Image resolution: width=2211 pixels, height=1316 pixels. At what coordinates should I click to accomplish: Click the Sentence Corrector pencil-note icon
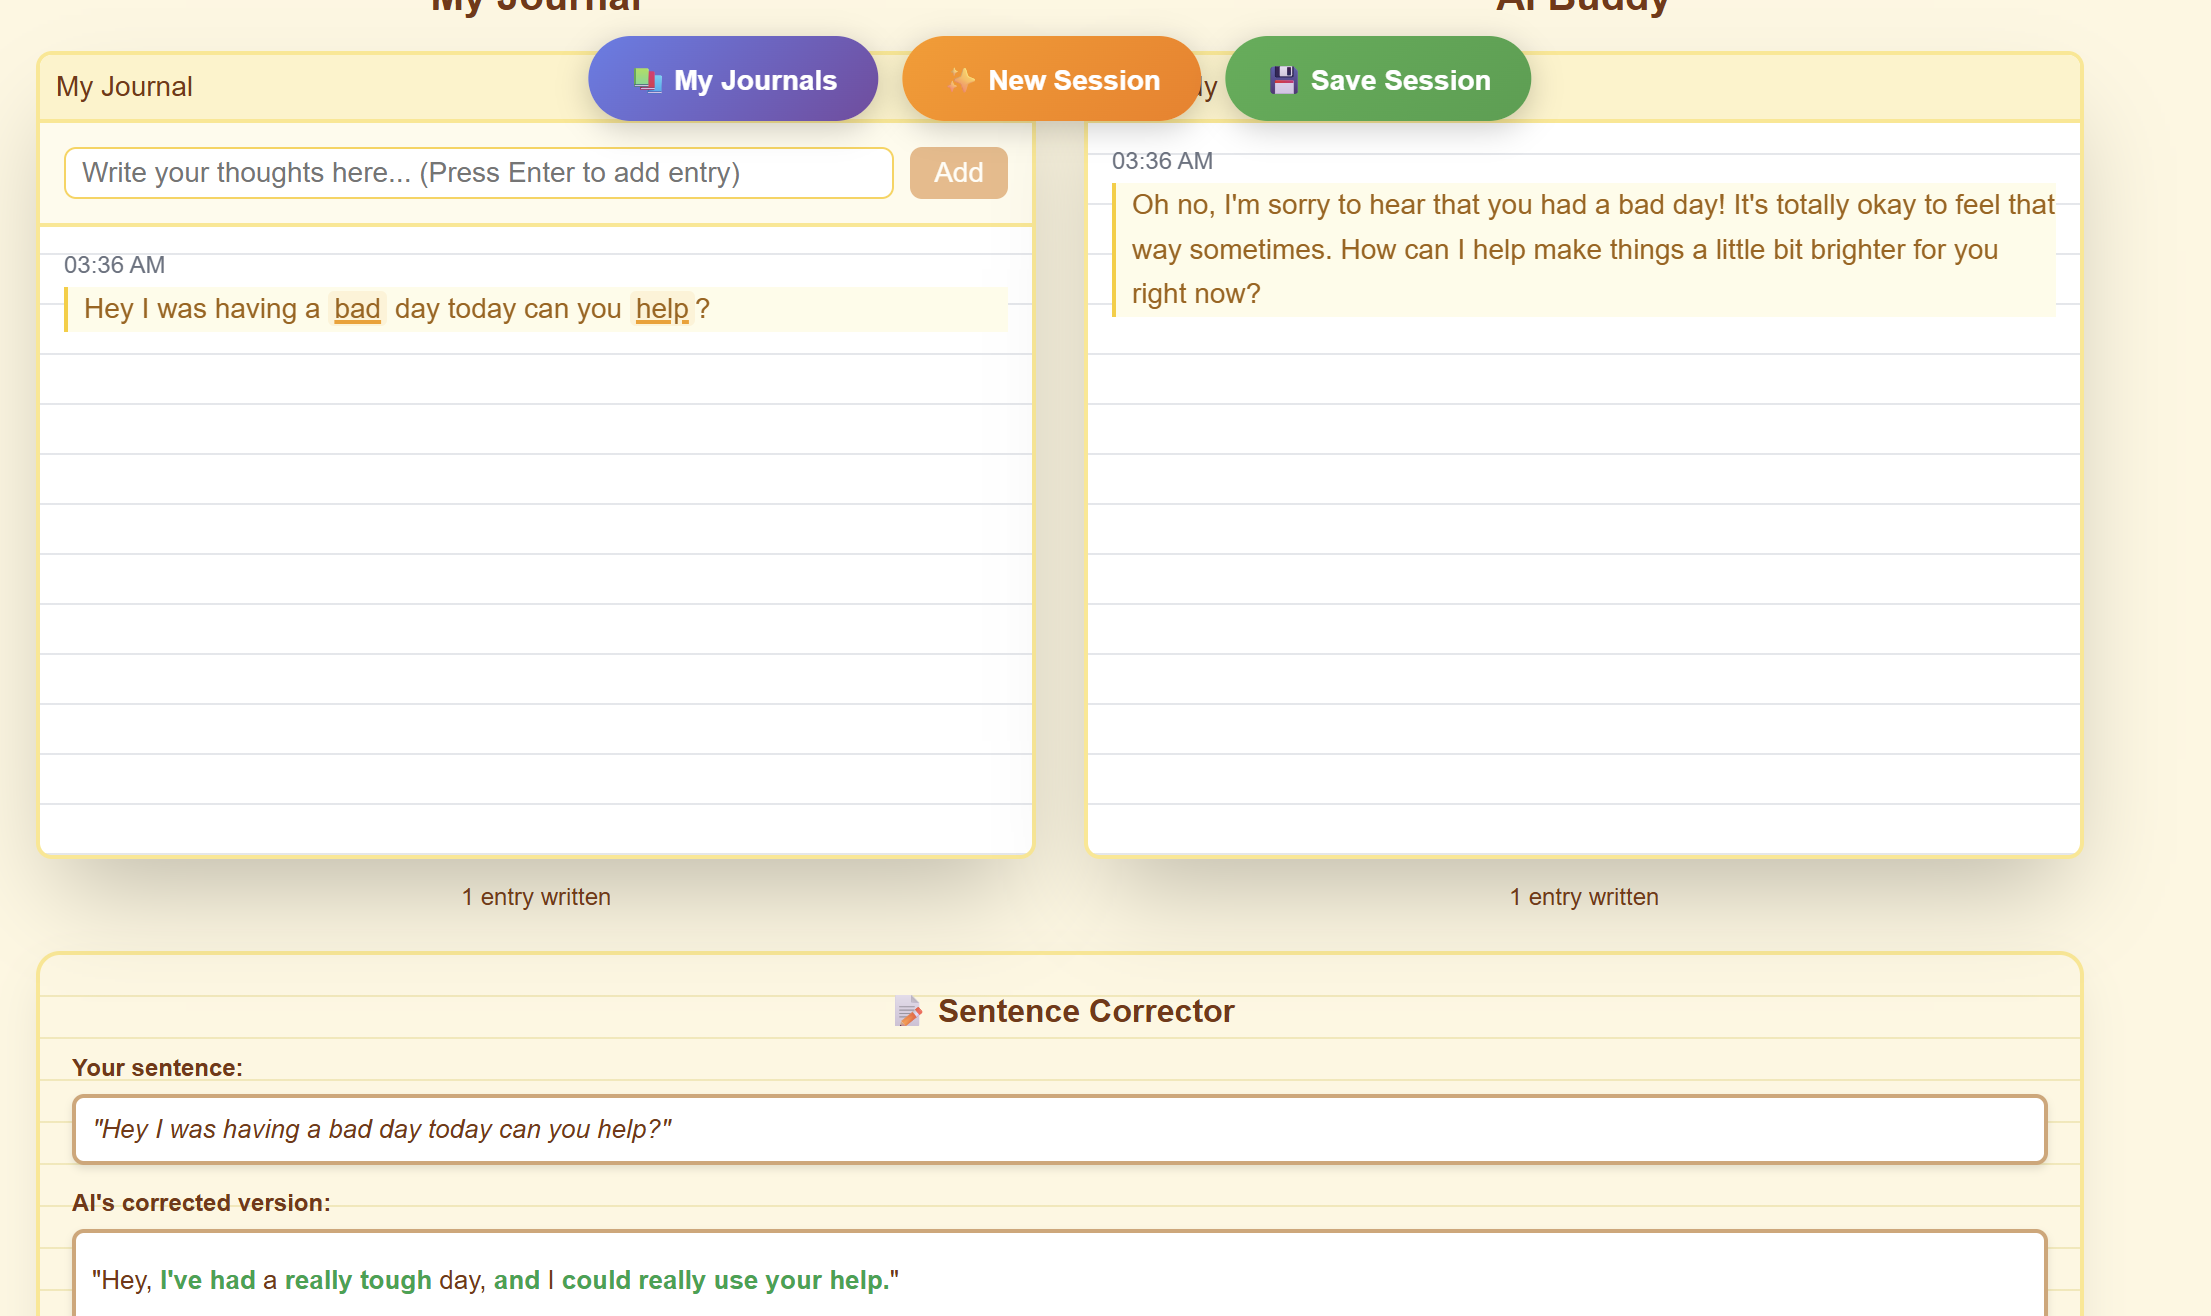point(908,1011)
